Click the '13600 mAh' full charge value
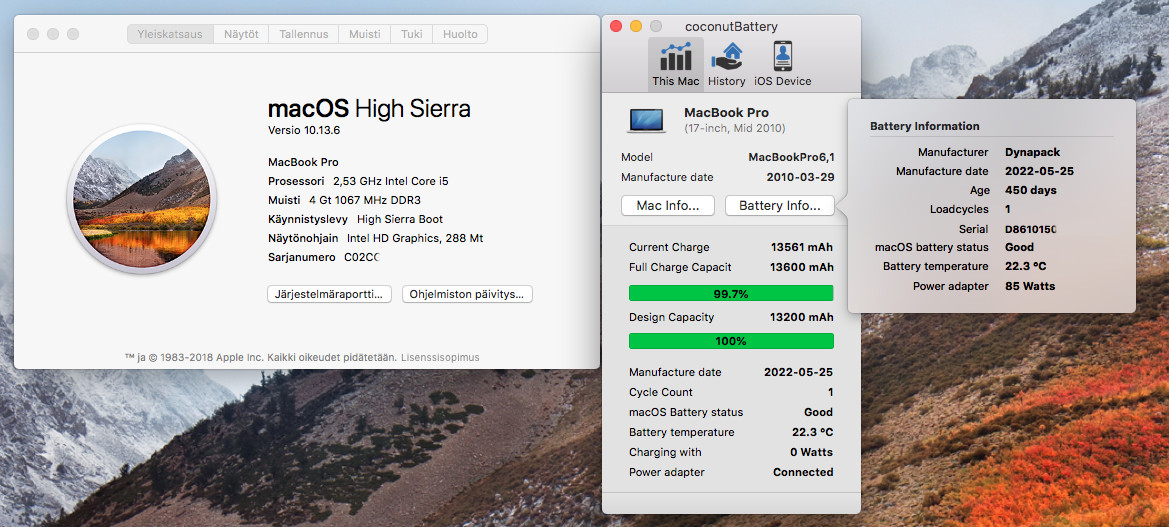This screenshot has width=1169, height=527. point(801,267)
